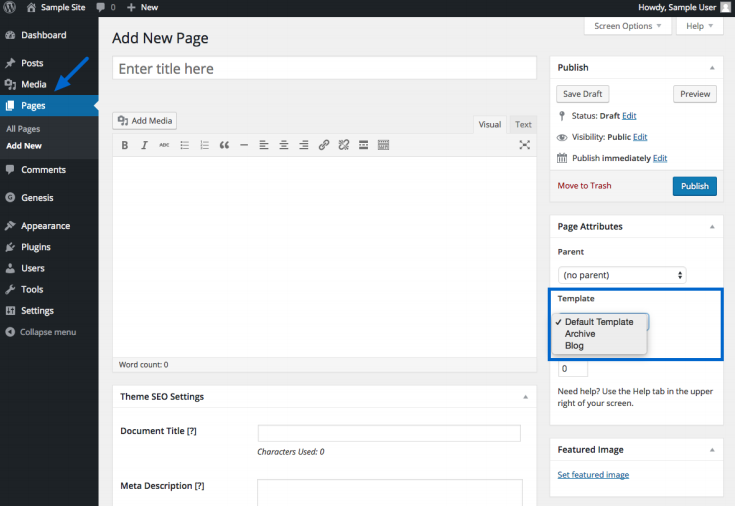Viewport: 735px width, 506px height.
Task: Click the blue Publish button
Action: click(x=694, y=186)
